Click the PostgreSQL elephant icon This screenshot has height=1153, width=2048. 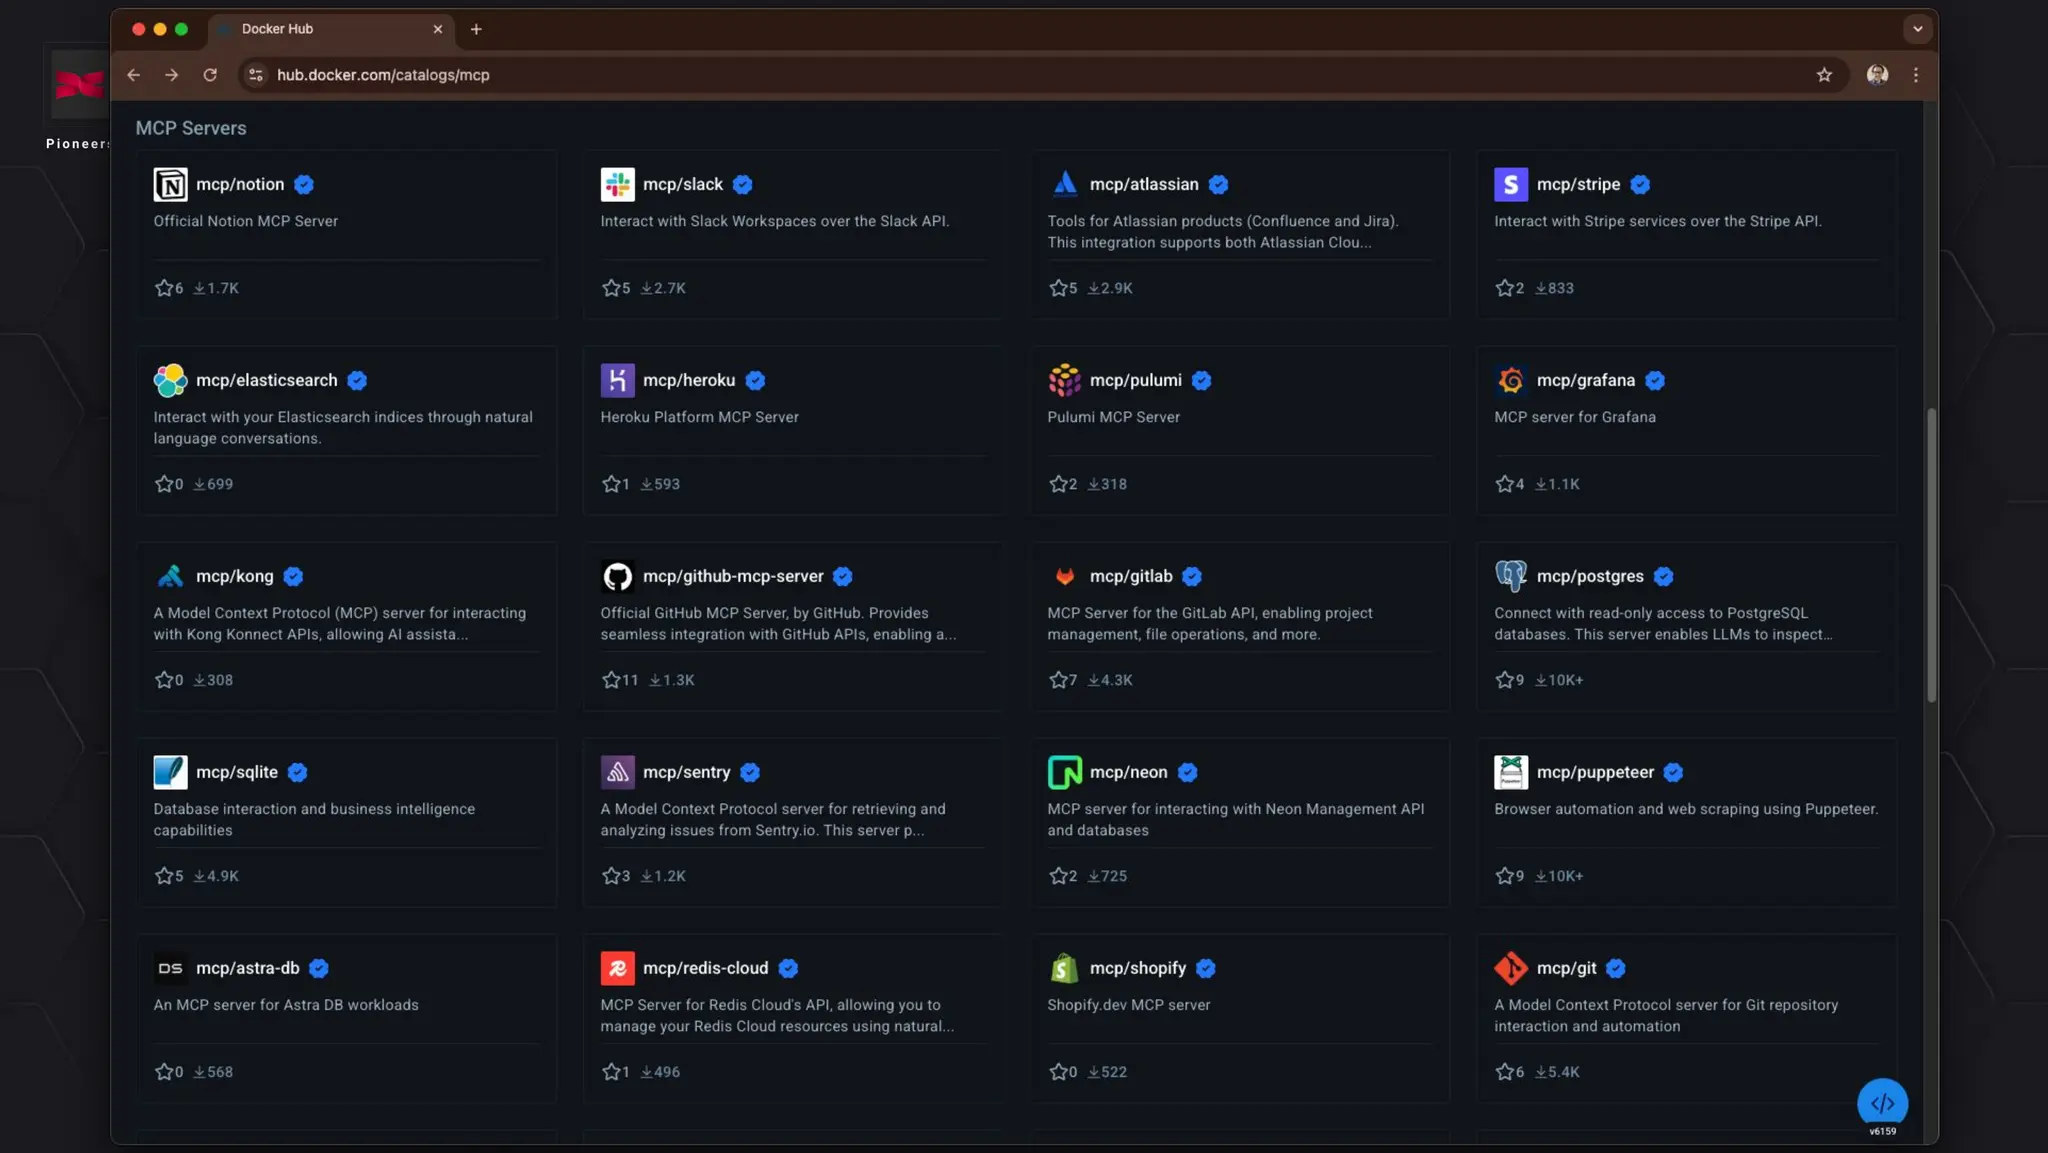pyautogui.click(x=1510, y=576)
